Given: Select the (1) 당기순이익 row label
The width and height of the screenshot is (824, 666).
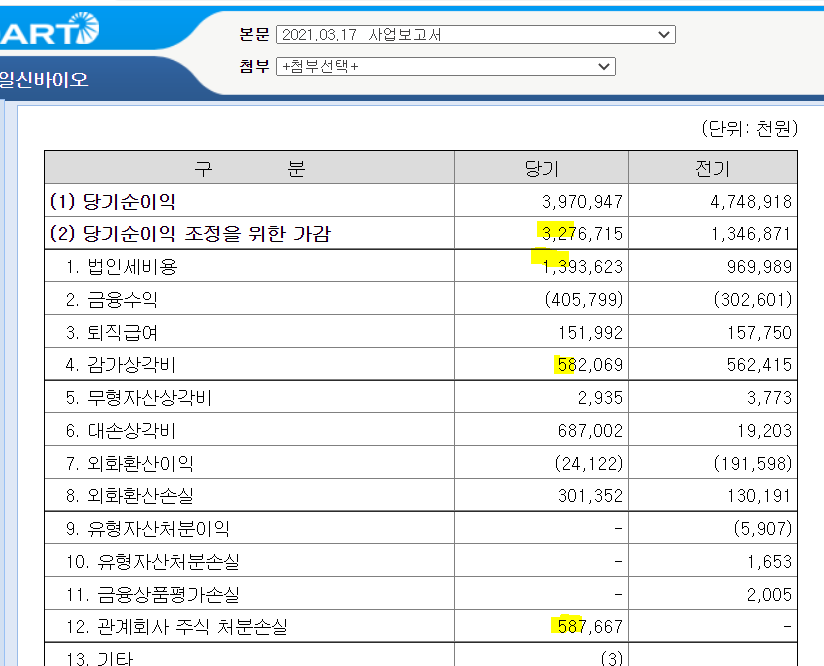Looking at the screenshot, I should point(112,201).
